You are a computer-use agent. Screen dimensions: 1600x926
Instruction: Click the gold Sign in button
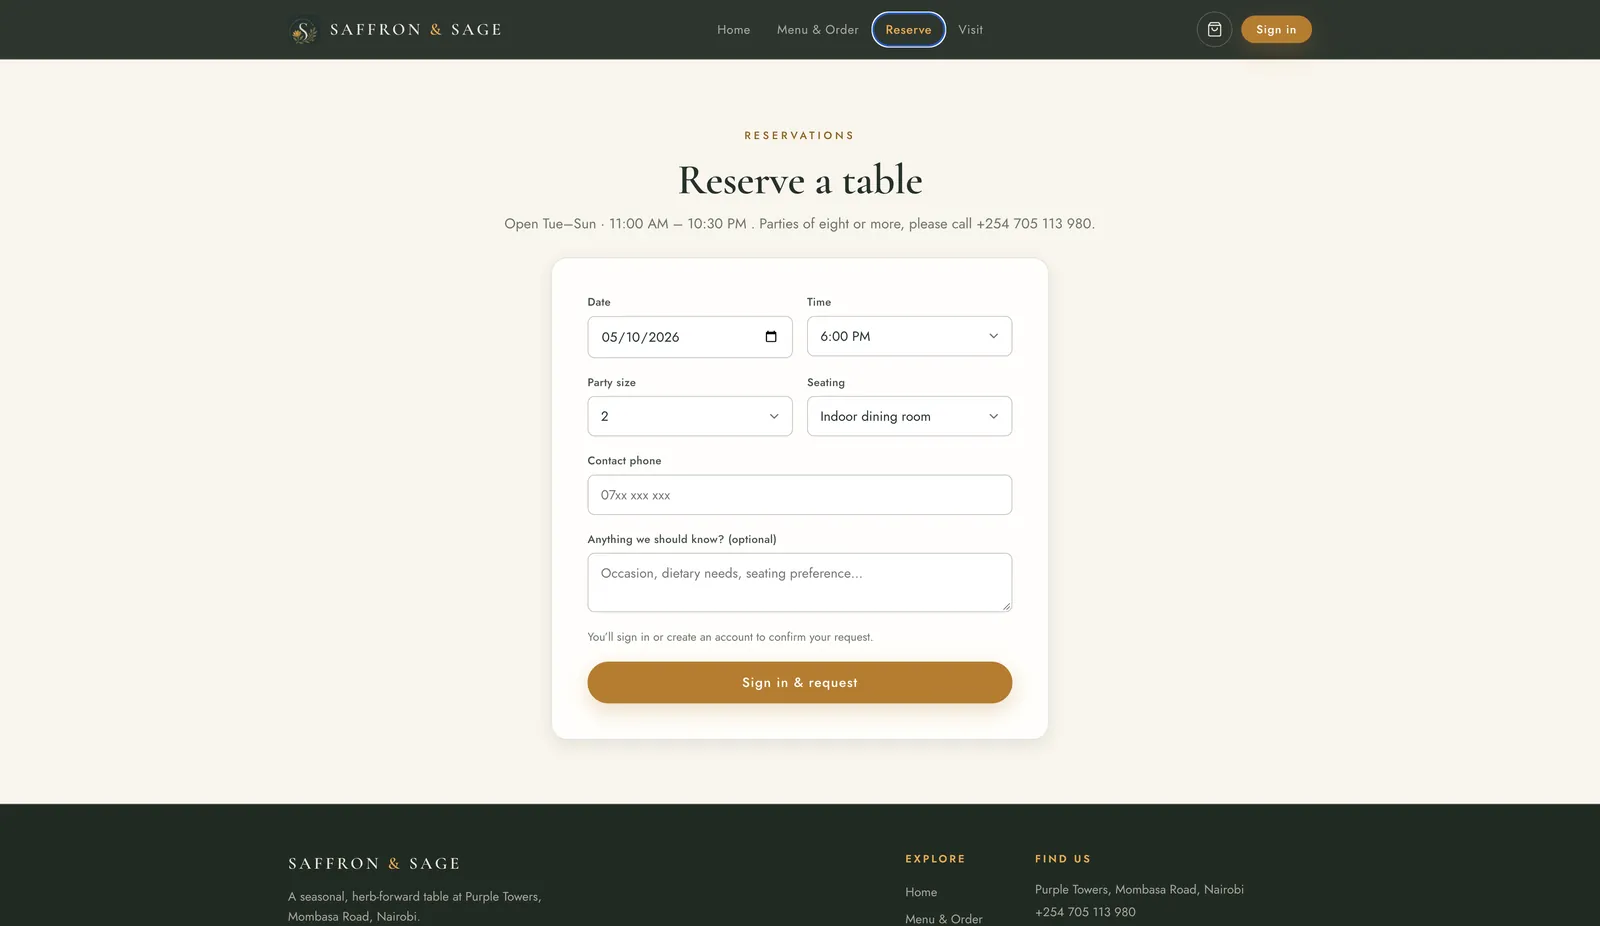[1276, 30]
